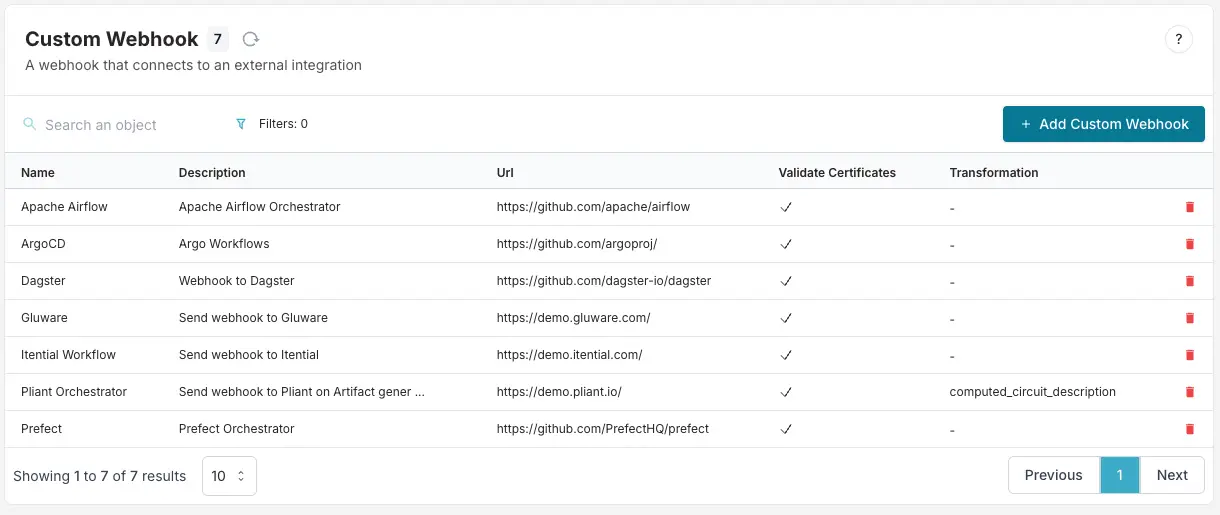The image size is (1220, 515).
Task: Click the Add Custom Webhook button
Action: click(1103, 124)
